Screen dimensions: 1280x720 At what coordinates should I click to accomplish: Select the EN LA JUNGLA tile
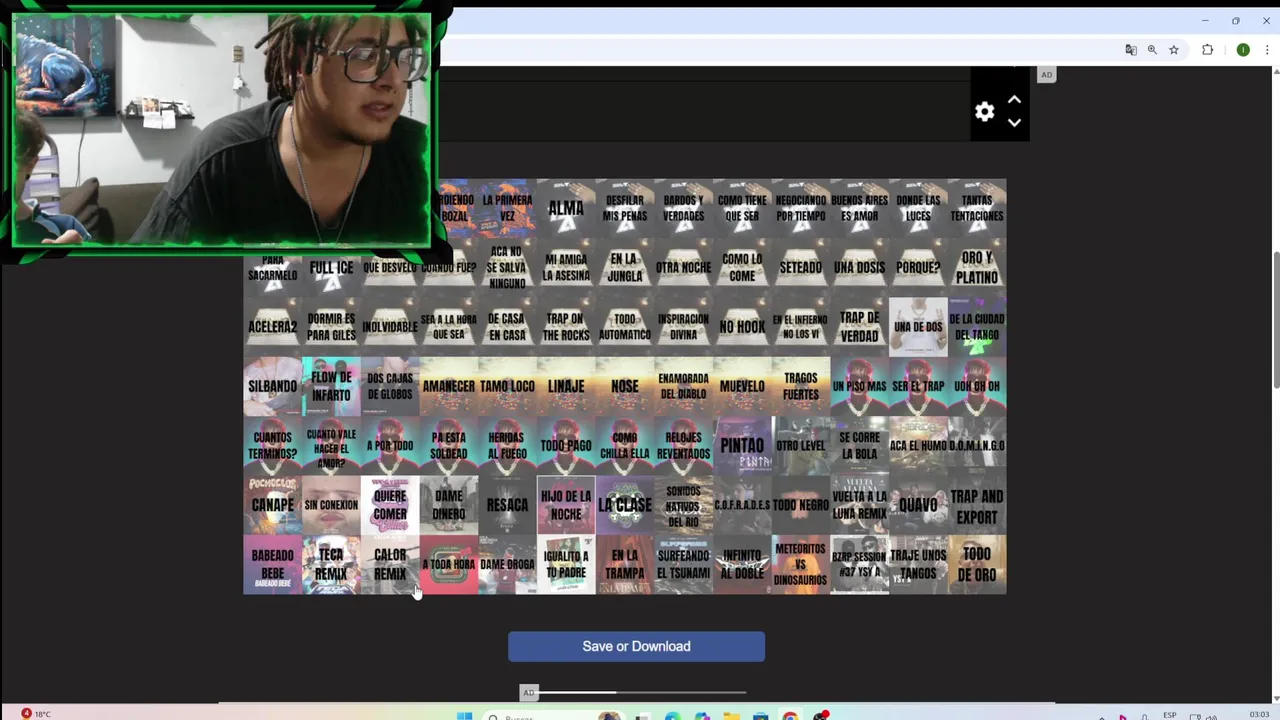point(625,267)
